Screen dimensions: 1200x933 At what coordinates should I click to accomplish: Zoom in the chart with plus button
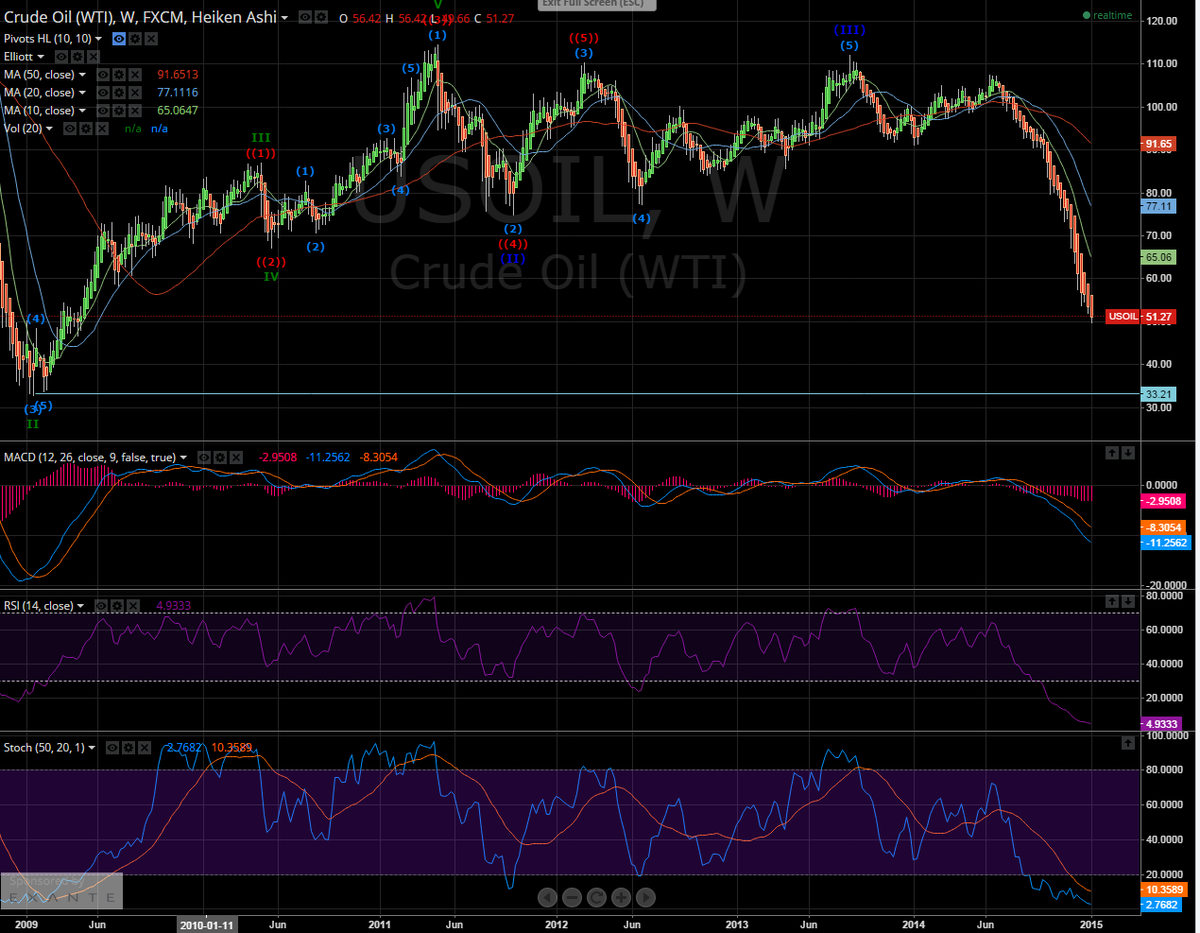(x=620, y=897)
